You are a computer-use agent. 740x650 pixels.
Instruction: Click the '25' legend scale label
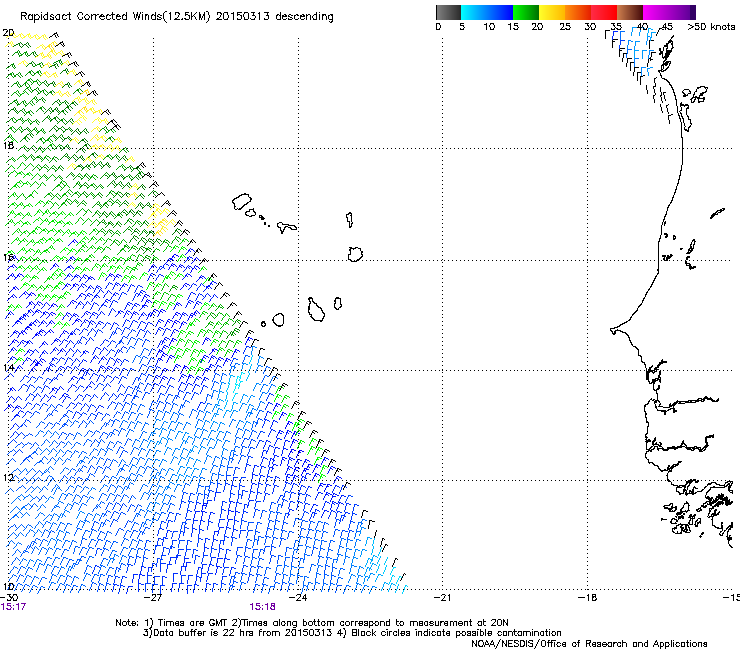pos(565,27)
